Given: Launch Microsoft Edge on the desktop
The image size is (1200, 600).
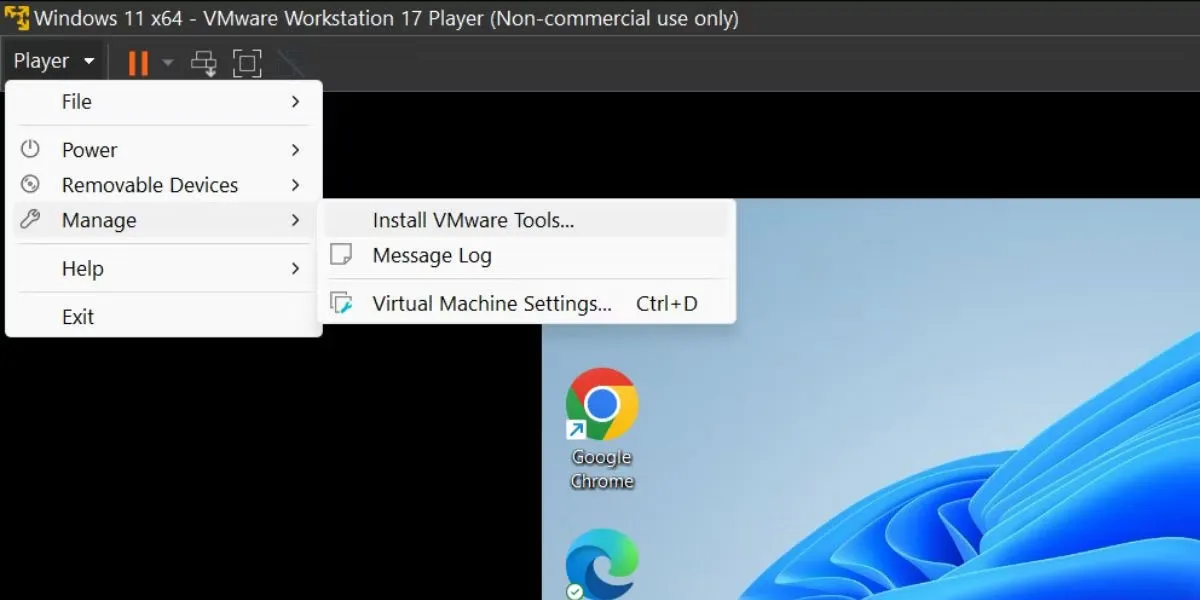Looking at the screenshot, I should click(x=601, y=565).
